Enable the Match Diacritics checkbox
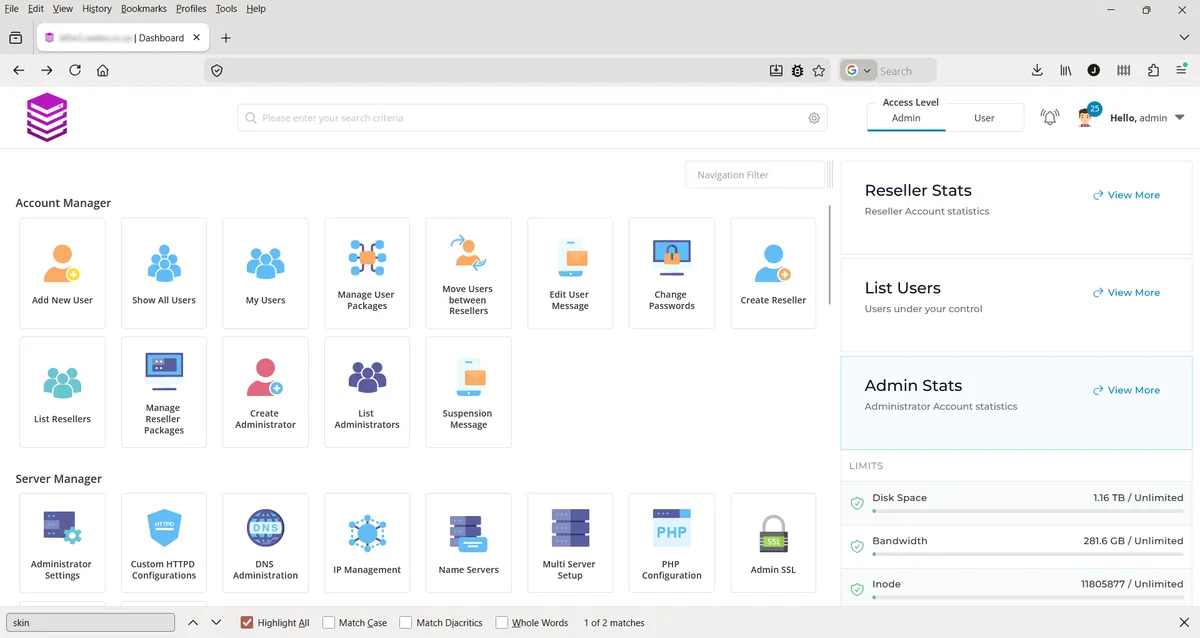This screenshot has height=638, width=1200. point(406,623)
